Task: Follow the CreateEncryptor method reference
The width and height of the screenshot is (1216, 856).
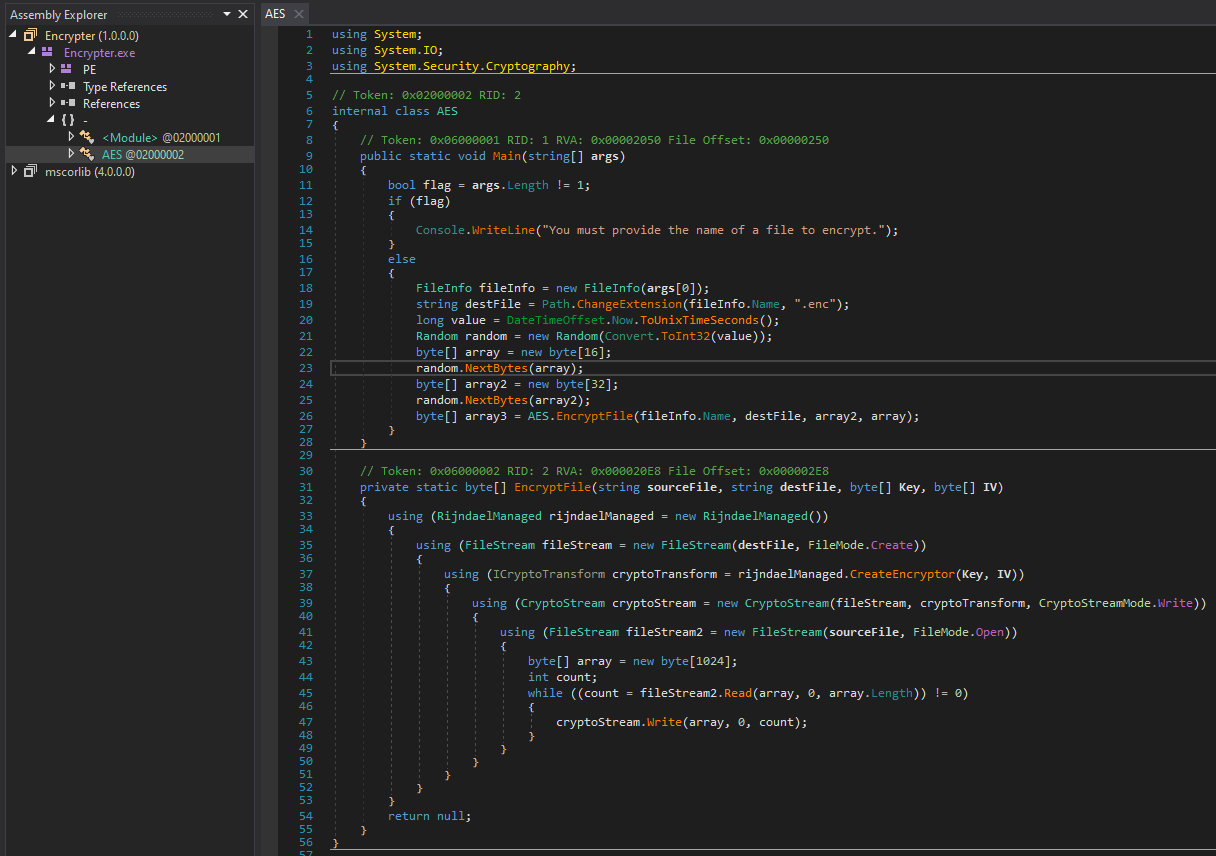Action: coord(900,574)
